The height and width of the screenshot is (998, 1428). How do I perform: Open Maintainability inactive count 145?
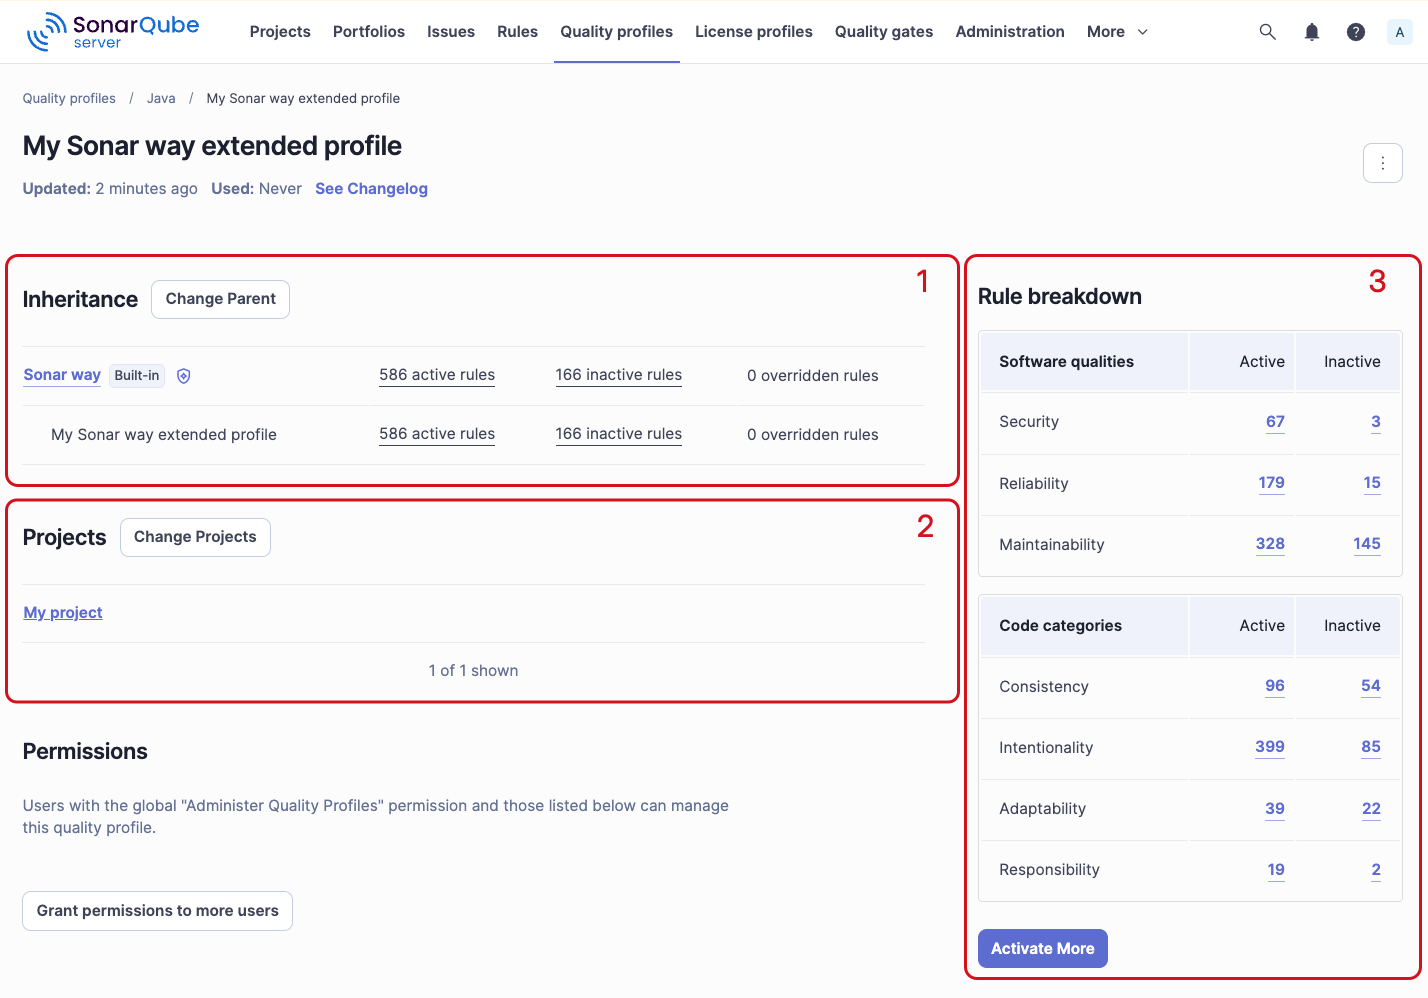(x=1367, y=544)
